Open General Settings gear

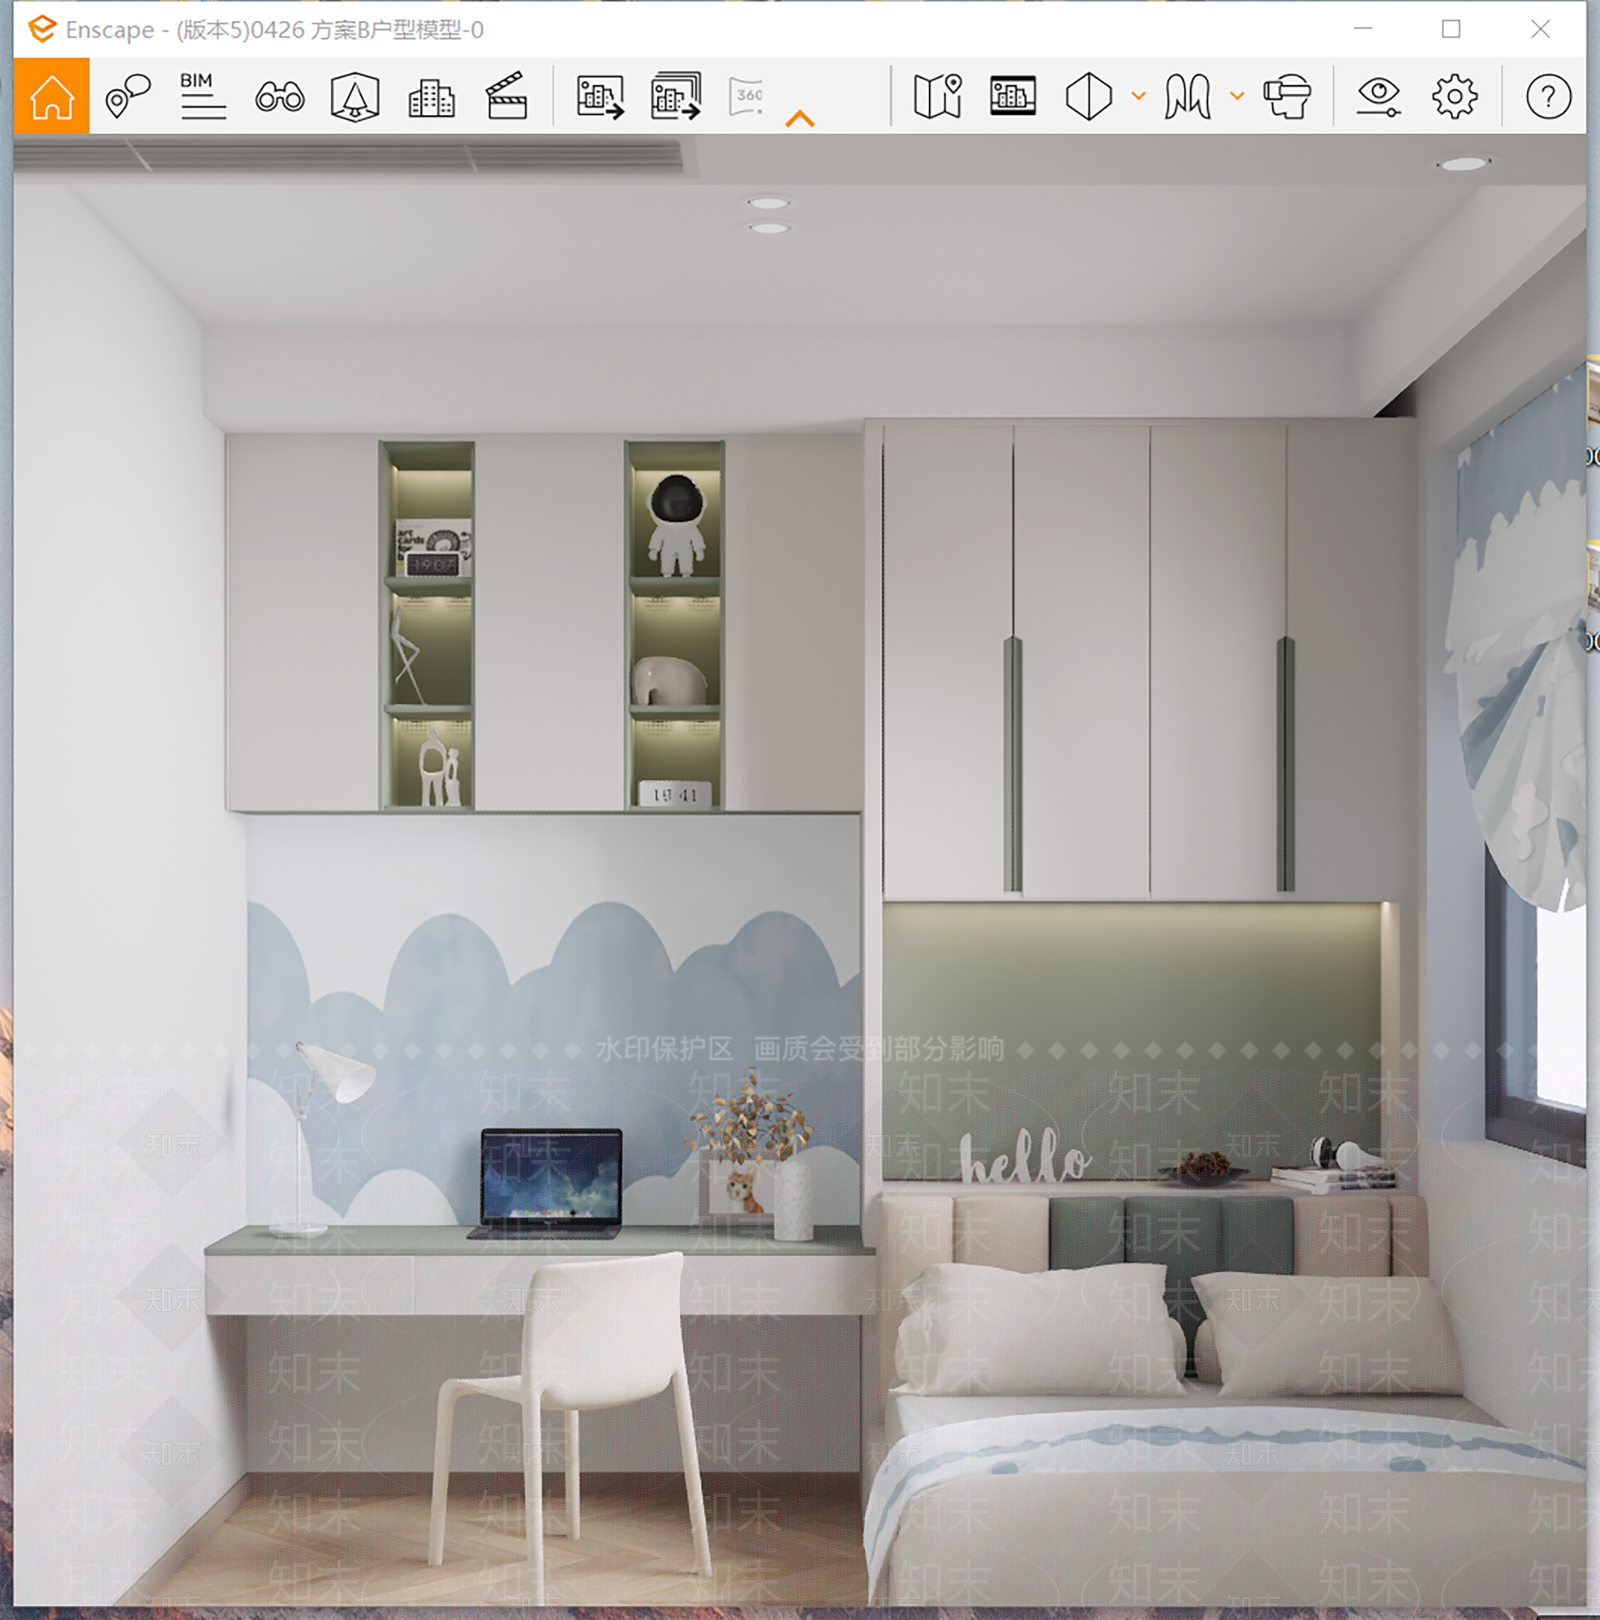coord(1454,97)
